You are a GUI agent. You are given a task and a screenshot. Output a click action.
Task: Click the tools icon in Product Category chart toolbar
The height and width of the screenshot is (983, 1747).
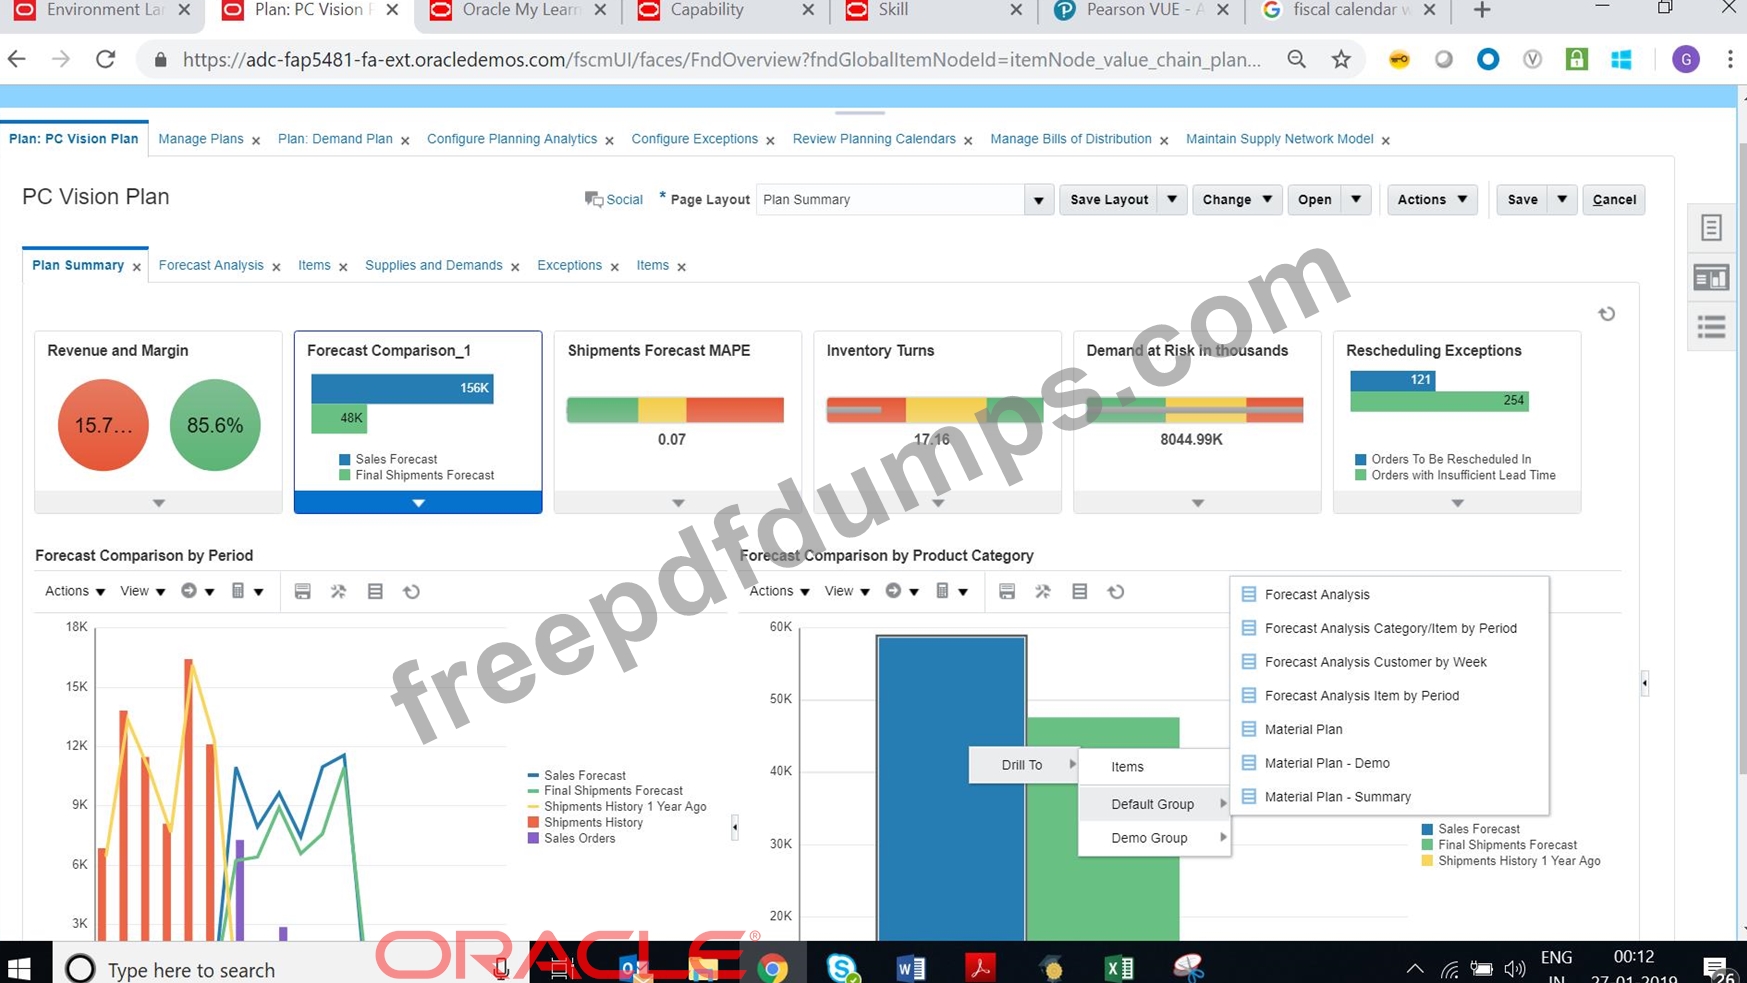pos(1043,592)
